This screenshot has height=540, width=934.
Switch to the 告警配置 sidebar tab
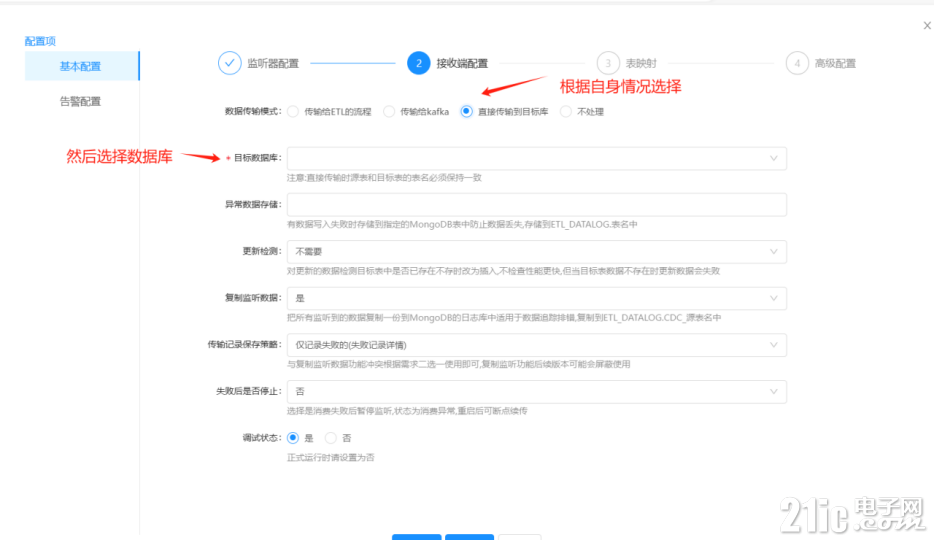(x=80, y=101)
